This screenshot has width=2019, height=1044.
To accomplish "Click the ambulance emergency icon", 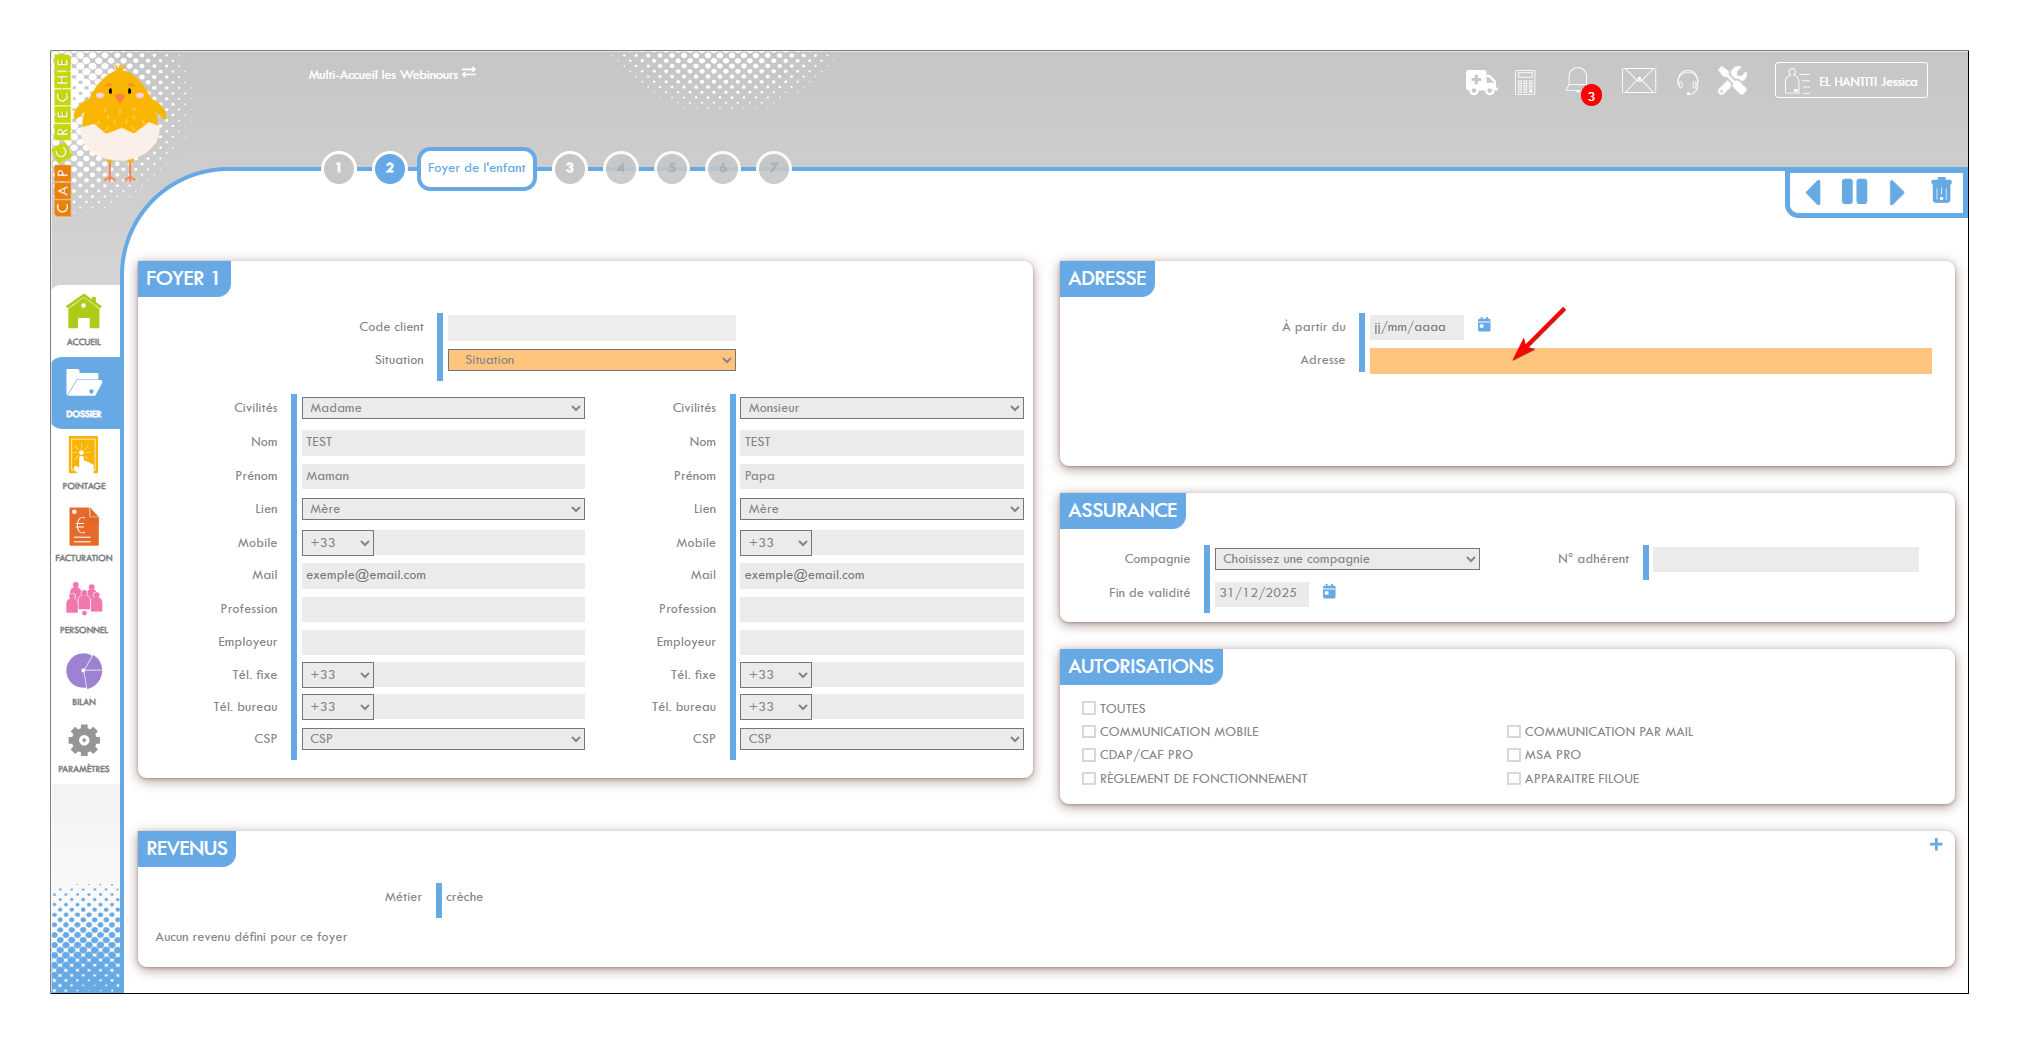I will 1480,82.
